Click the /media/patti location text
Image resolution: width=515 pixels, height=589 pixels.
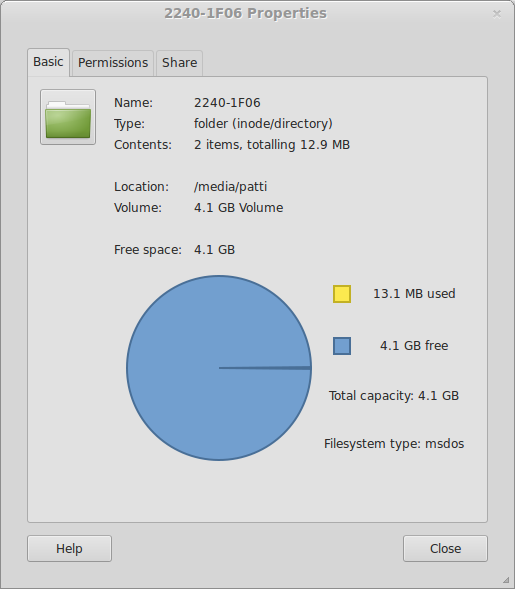tap(230, 187)
